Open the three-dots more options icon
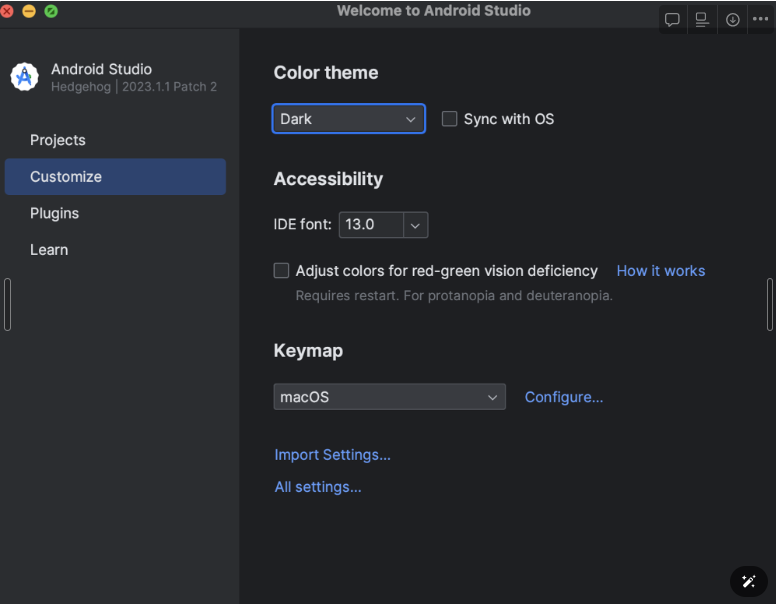 click(x=760, y=19)
